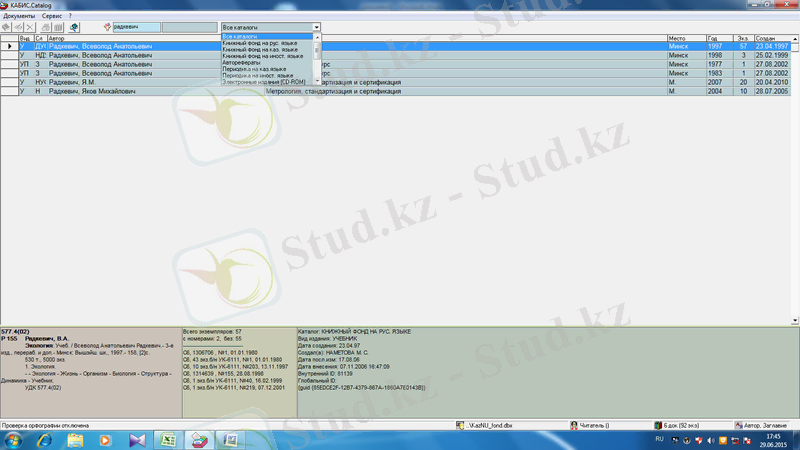The width and height of the screenshot is (800, 450).
Task: Click the catalog dropdown list scrollbar down arrow
Action: 317,81
